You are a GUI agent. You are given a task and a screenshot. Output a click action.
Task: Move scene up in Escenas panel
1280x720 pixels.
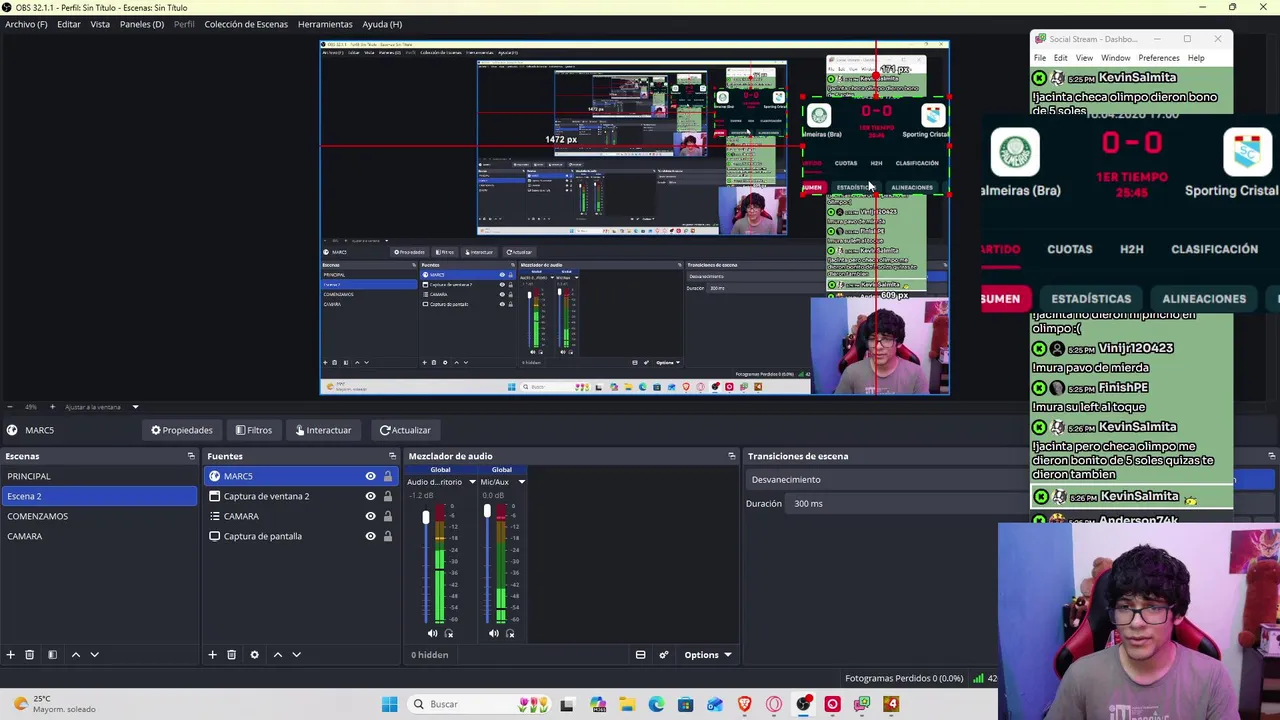(x=75, y=655)
